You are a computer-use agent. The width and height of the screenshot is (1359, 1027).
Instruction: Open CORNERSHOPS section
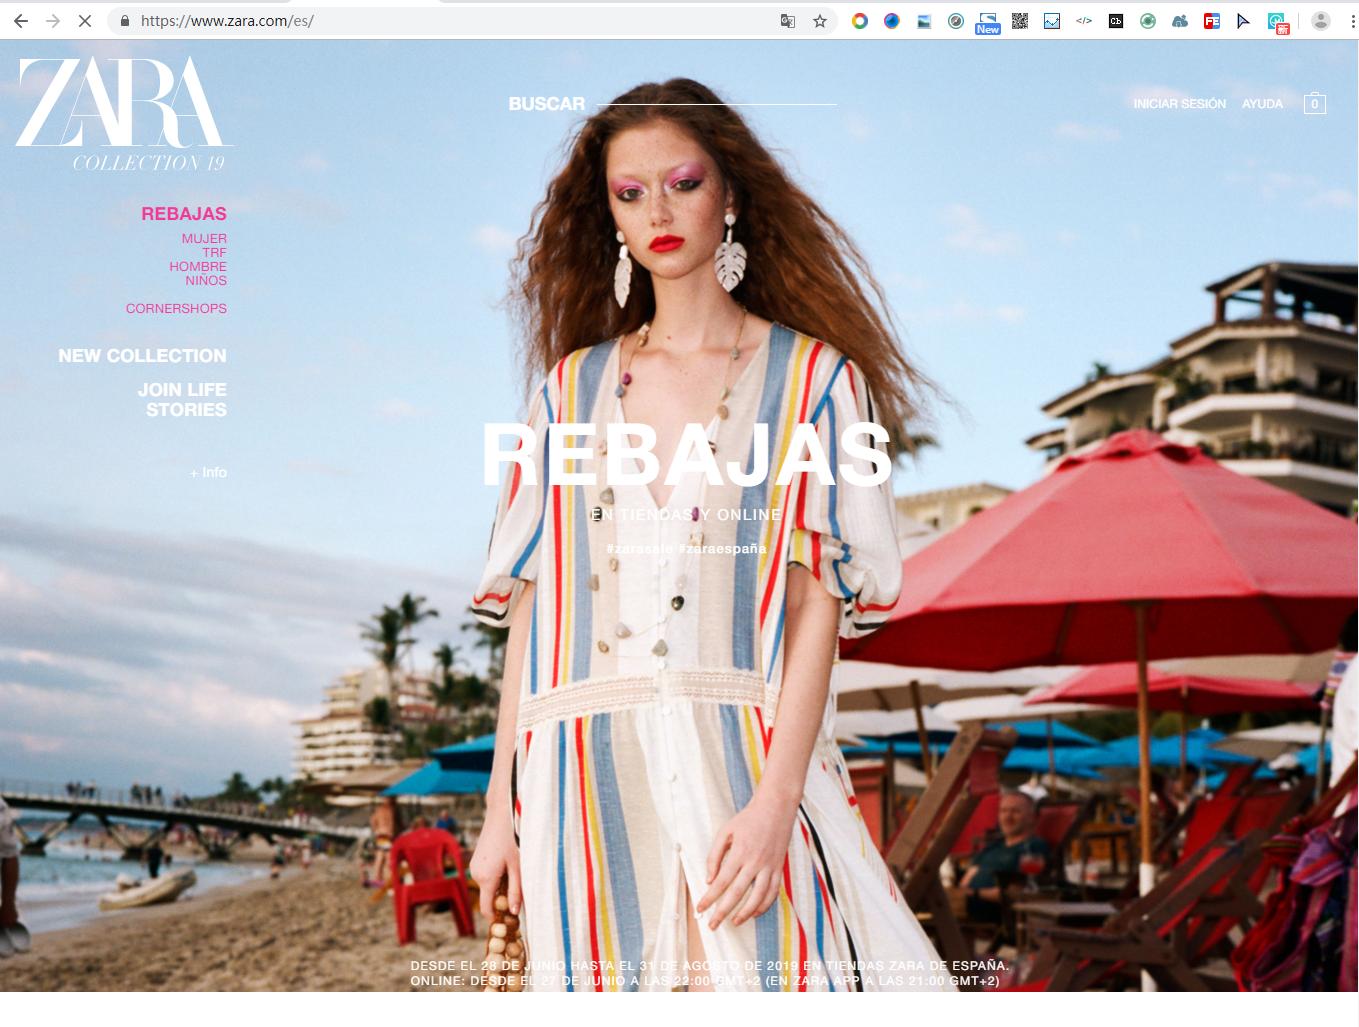[176, 308]
